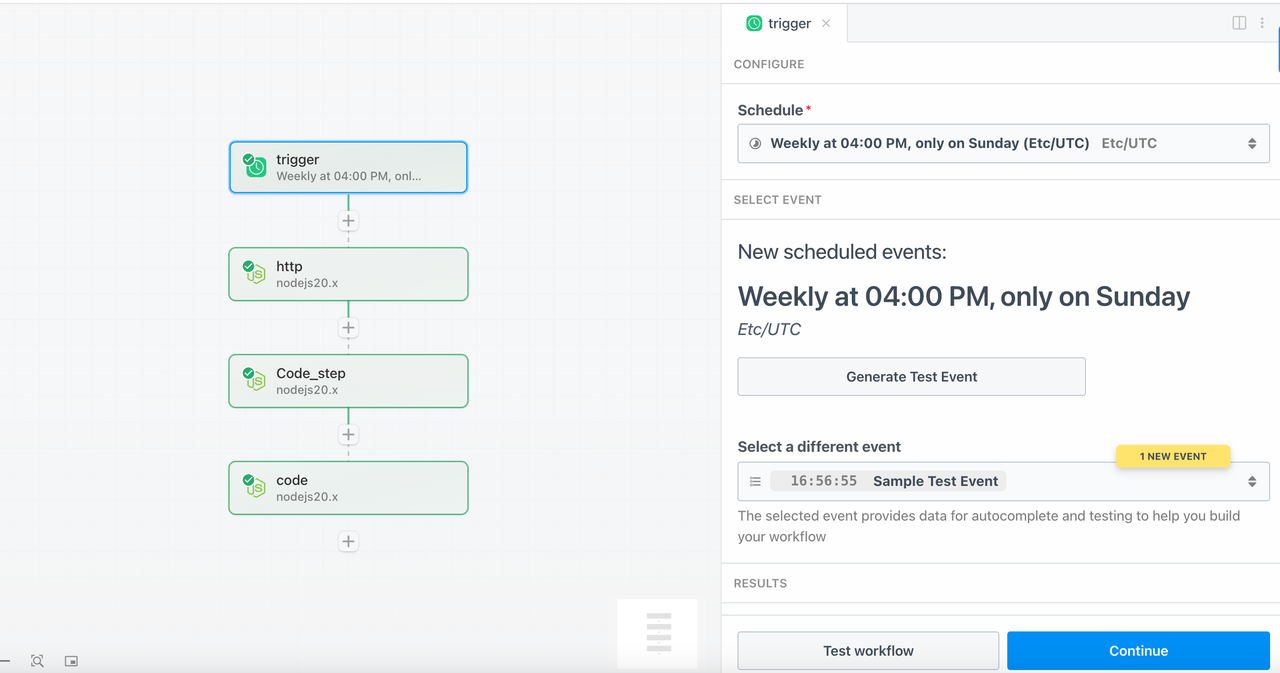Click Generate Test Event button
The height and width of the screenshot is (673, 1280).
point(912,377)
